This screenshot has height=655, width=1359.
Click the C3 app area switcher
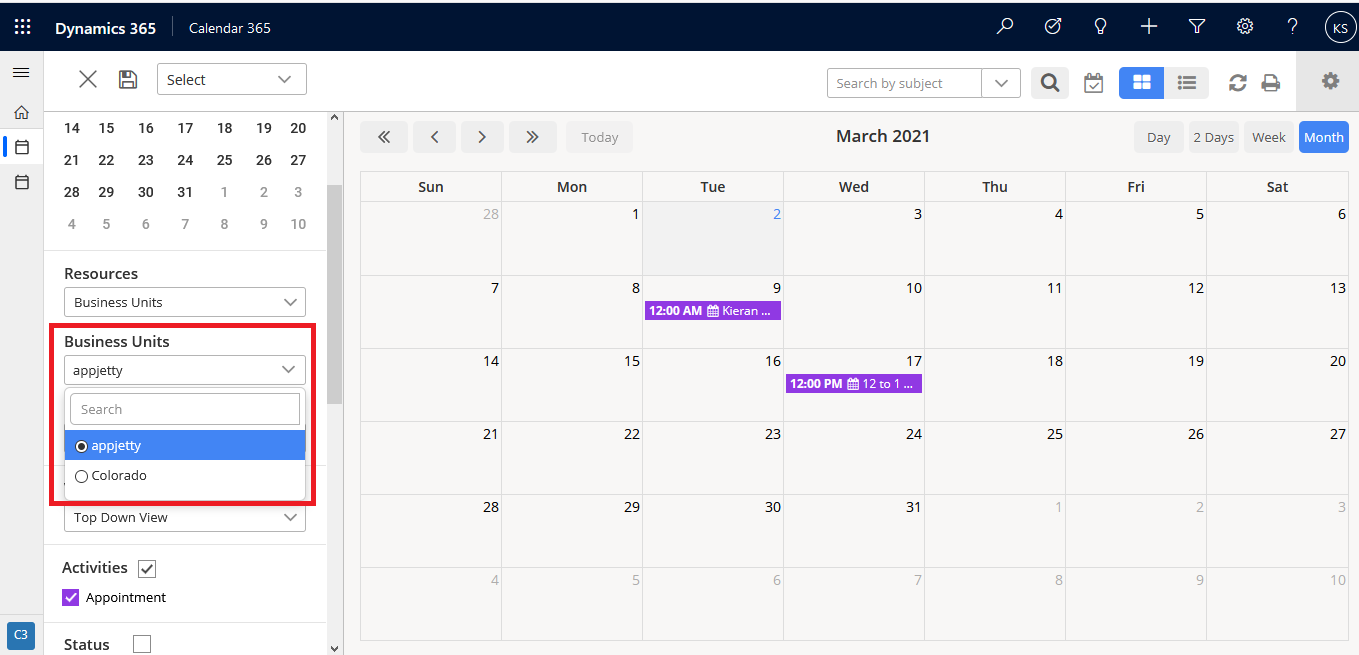(21, 635)
